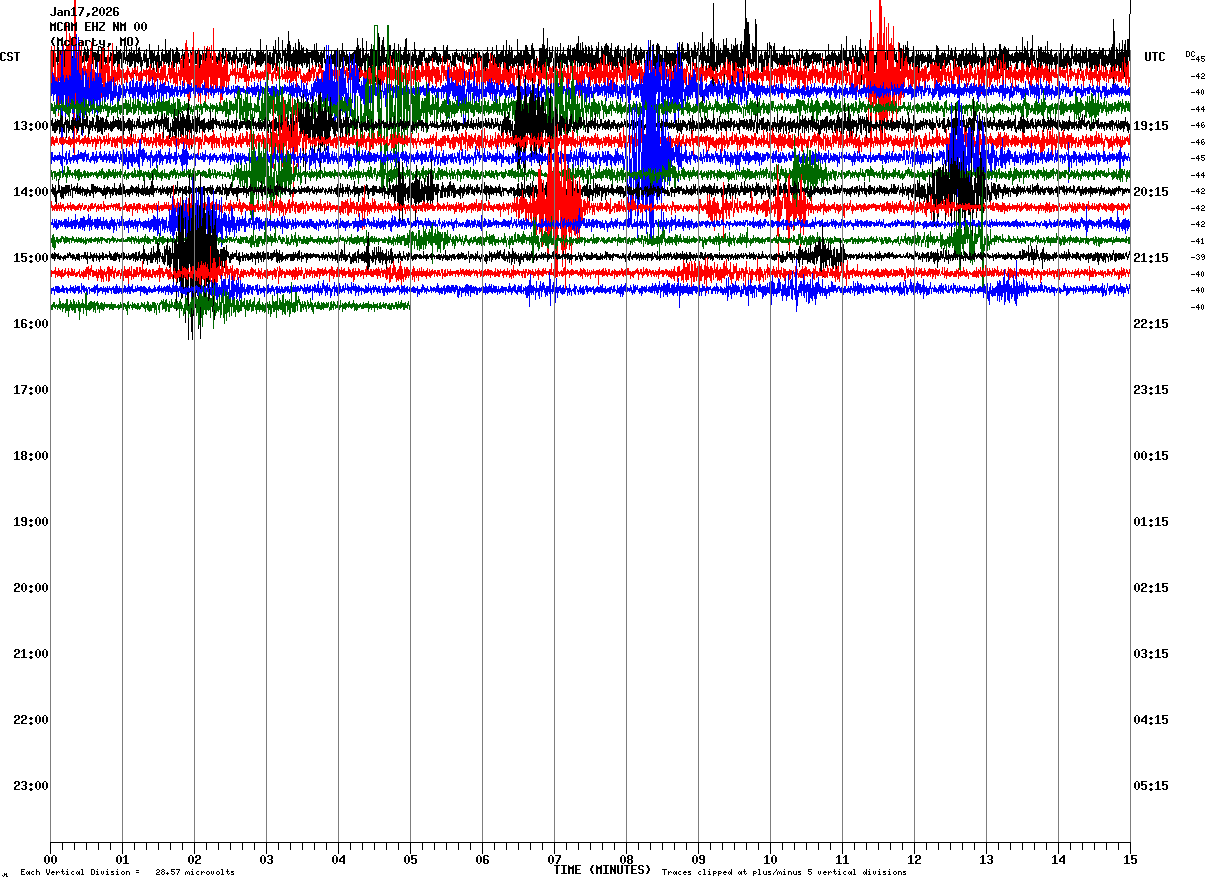Click minute tick label "01" on time axis
The width and height of the screenshot is (1210, 886).
click(x=122, y=860)
